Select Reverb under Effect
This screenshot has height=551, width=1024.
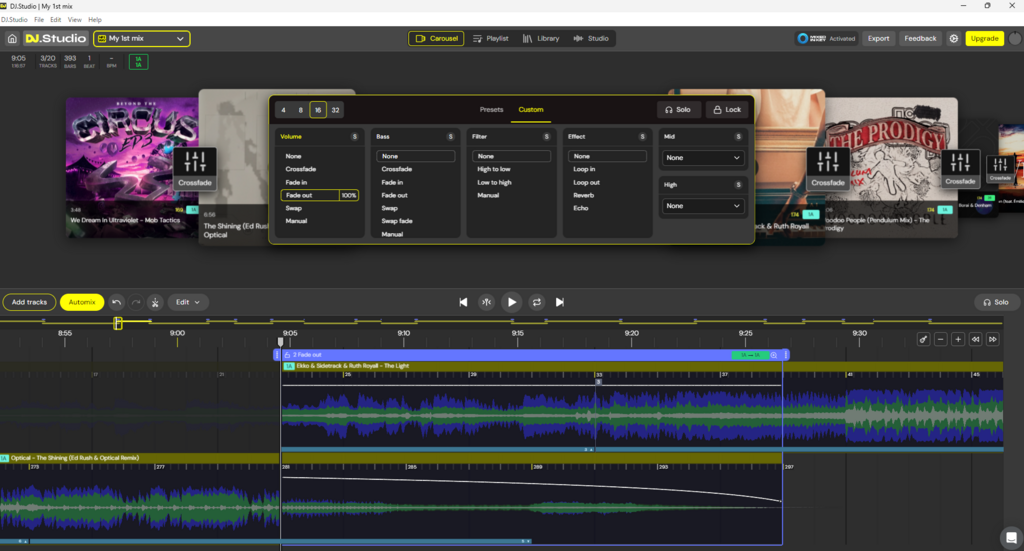click(584, 195)
